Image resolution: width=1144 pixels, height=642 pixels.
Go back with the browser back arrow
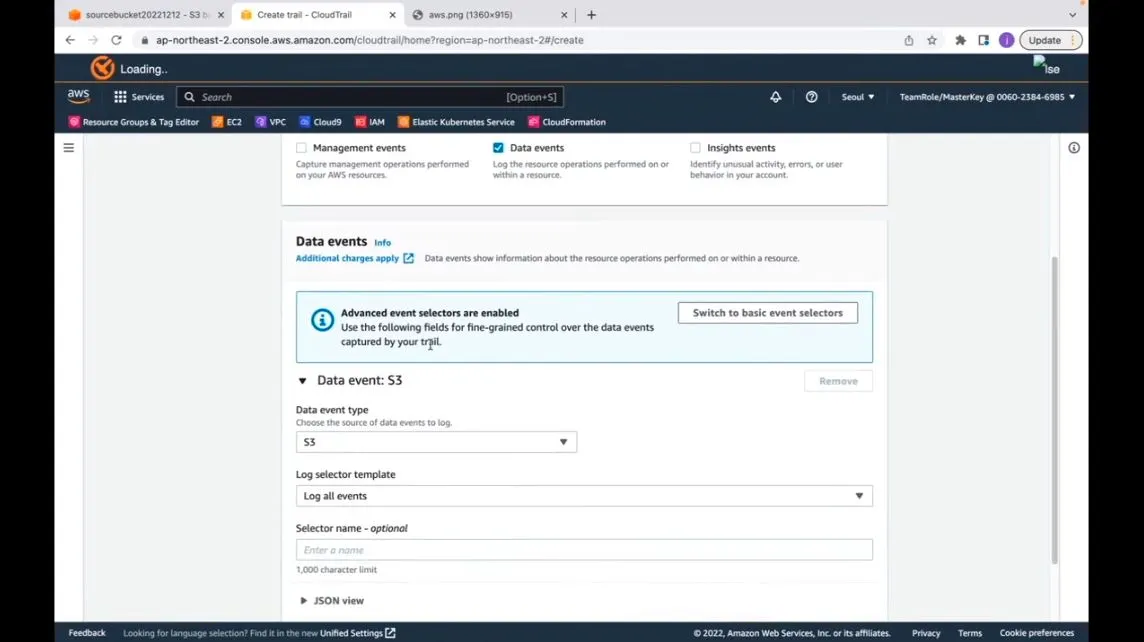[70, 40]
